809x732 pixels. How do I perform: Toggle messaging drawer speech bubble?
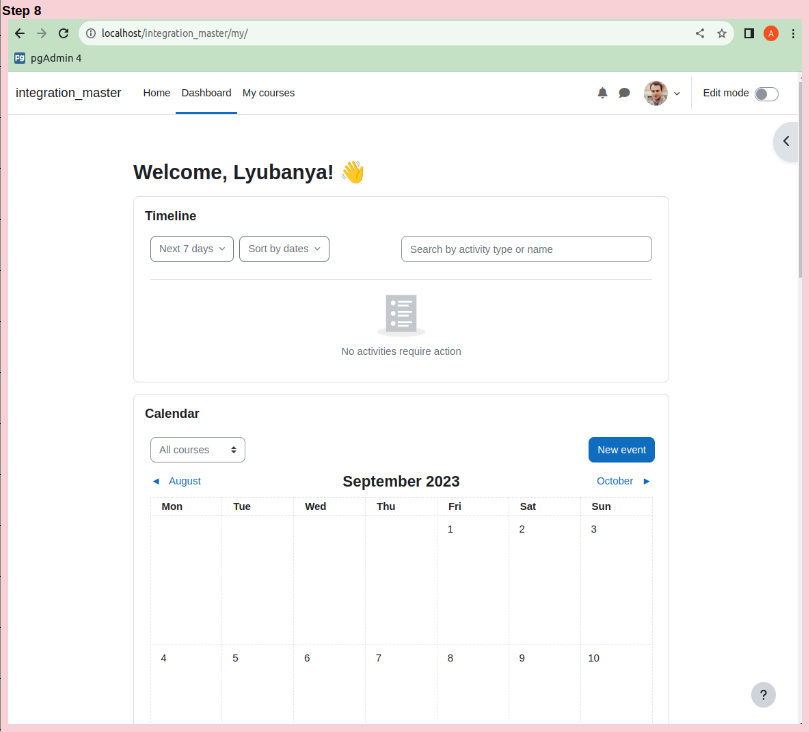point(624,93)
